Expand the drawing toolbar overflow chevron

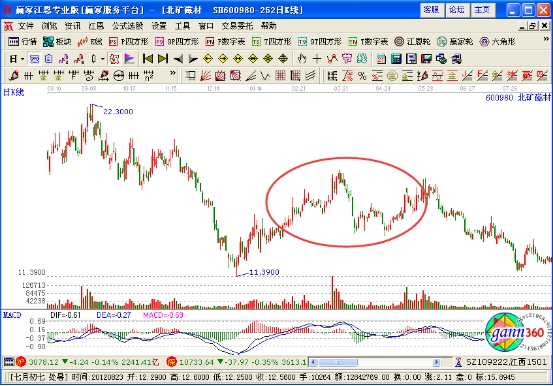pos(172,73)
